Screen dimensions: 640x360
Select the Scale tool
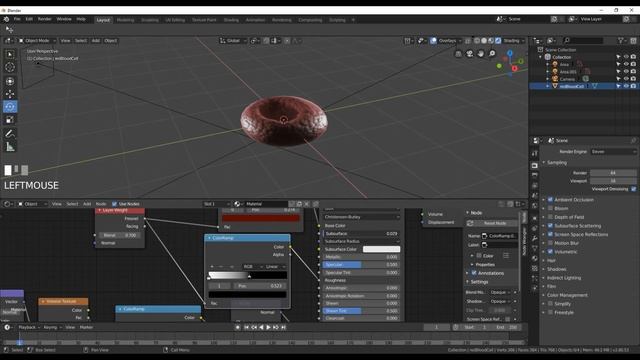pos(10,120)
